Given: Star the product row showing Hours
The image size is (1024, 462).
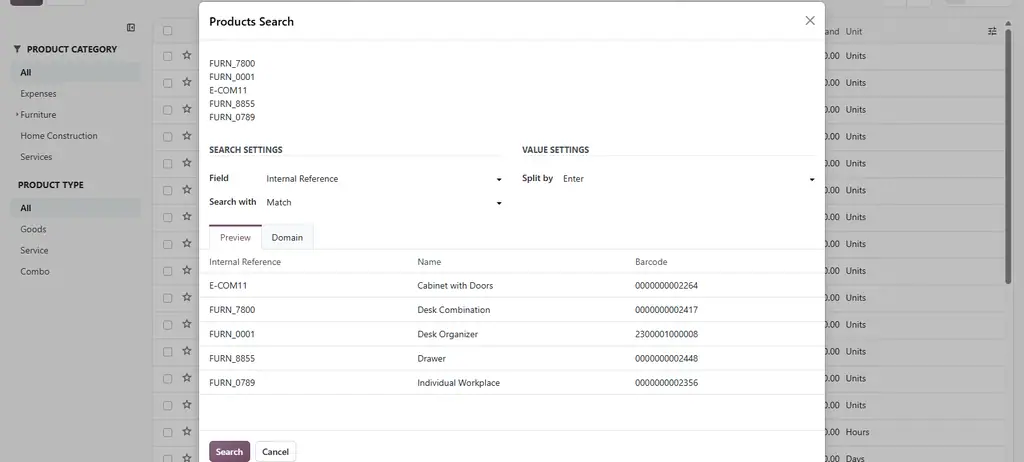Looking at the screenshot, I should pyautogui.click(x=187, y=432).
